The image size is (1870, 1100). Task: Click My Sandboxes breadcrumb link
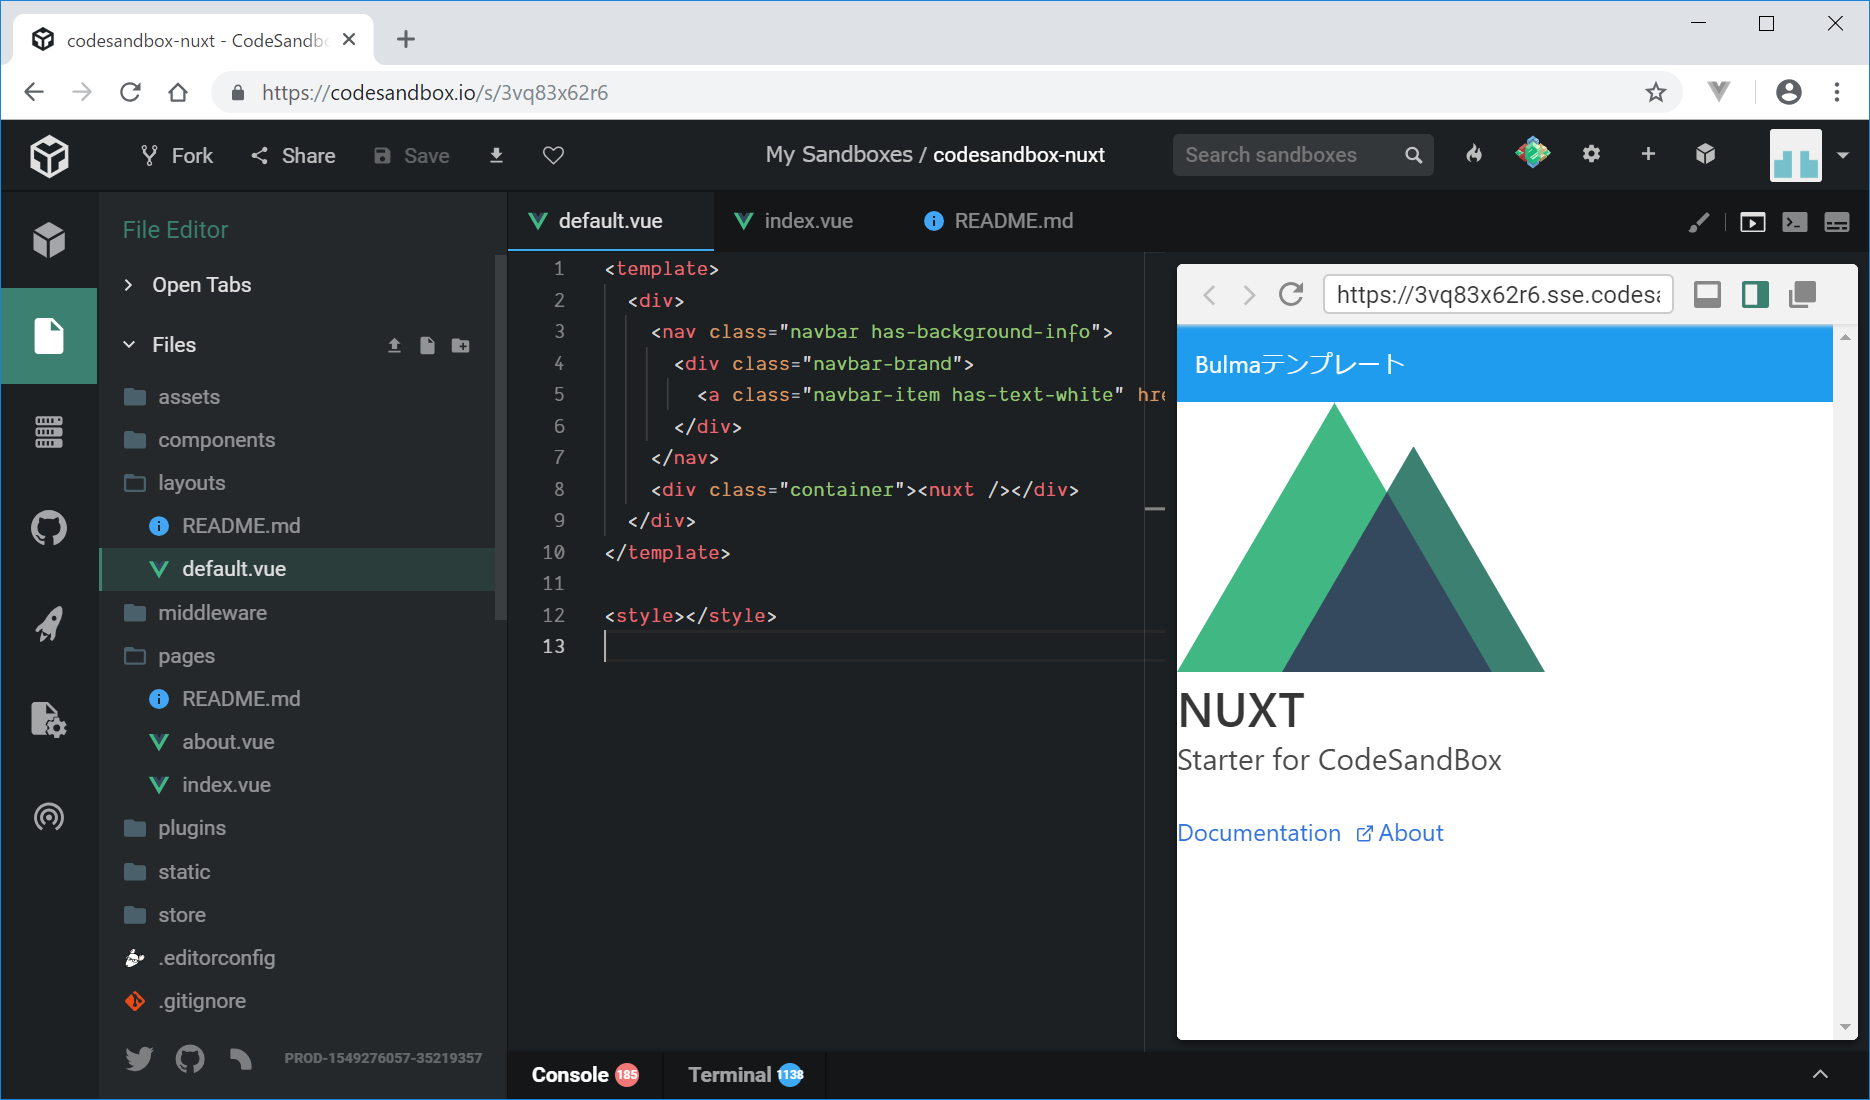(839, 155)
